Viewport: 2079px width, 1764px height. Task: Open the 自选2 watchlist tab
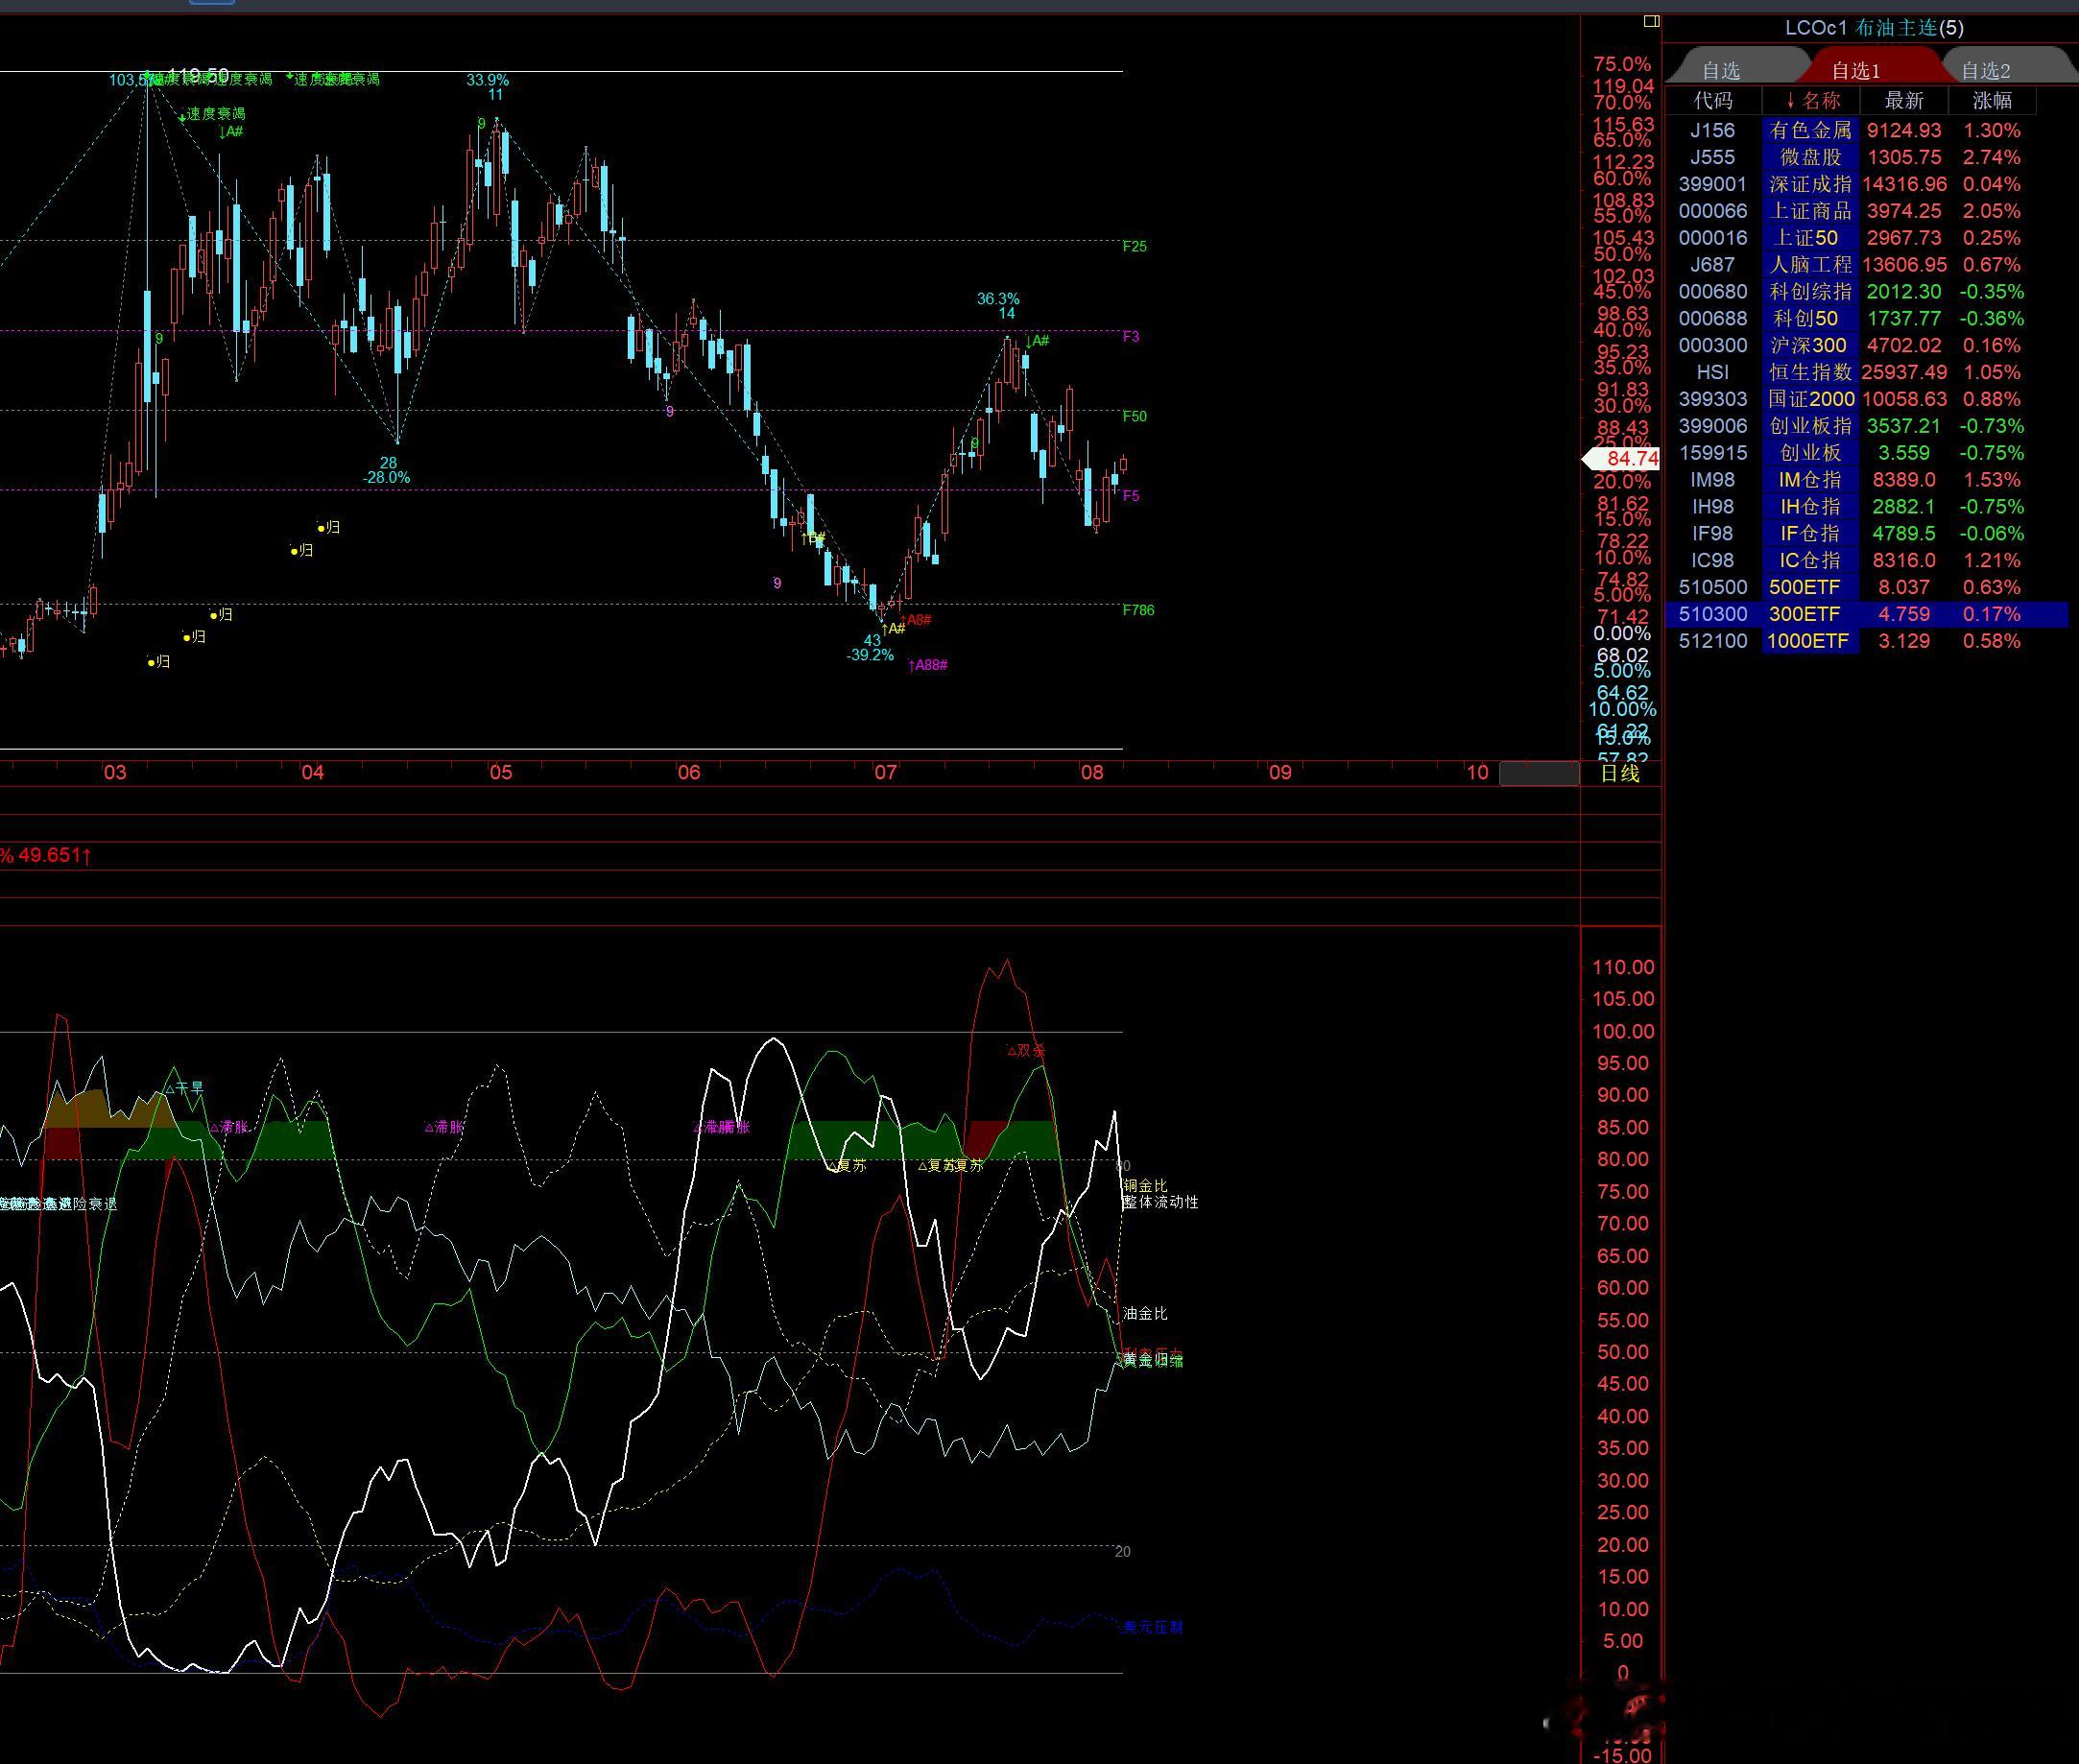pos(1986,70)
